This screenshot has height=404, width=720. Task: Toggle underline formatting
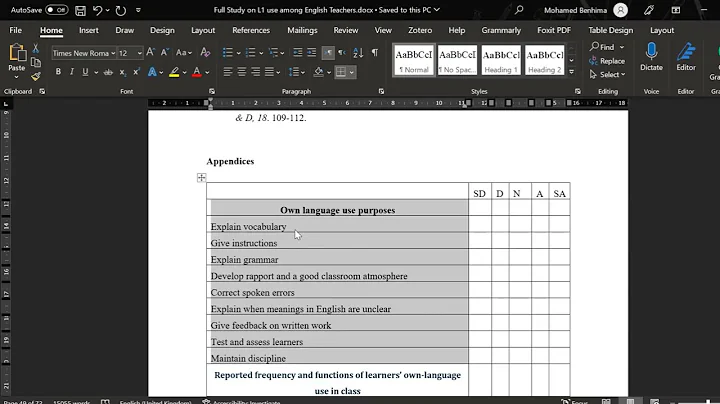(x=85, y=72)
